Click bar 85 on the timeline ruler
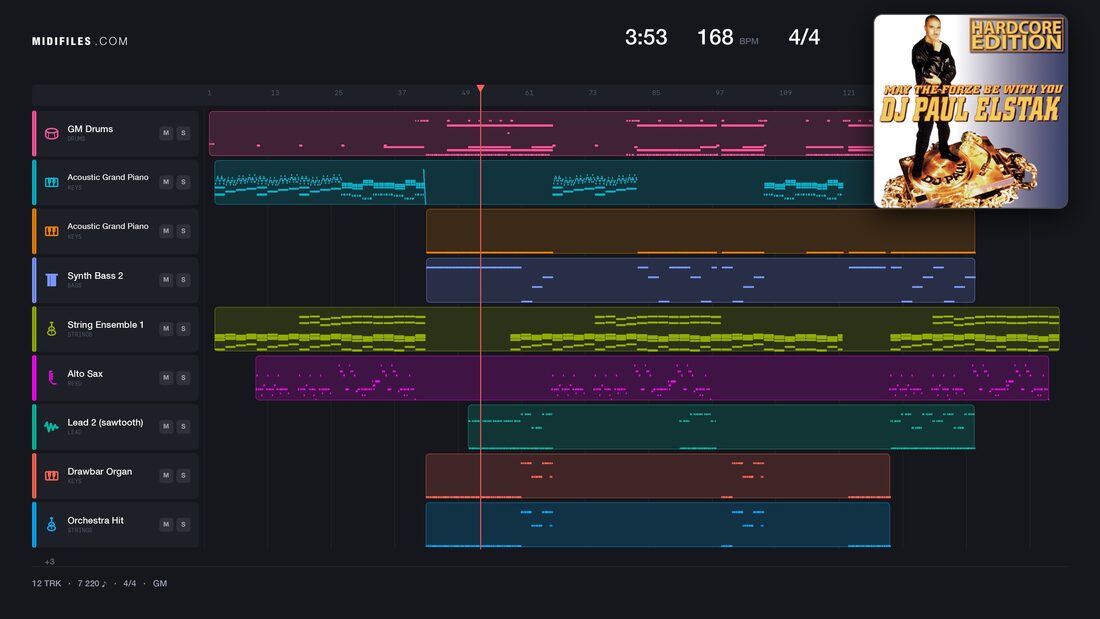The height and width of the screenshot is (619, 1100). (656, 93)
